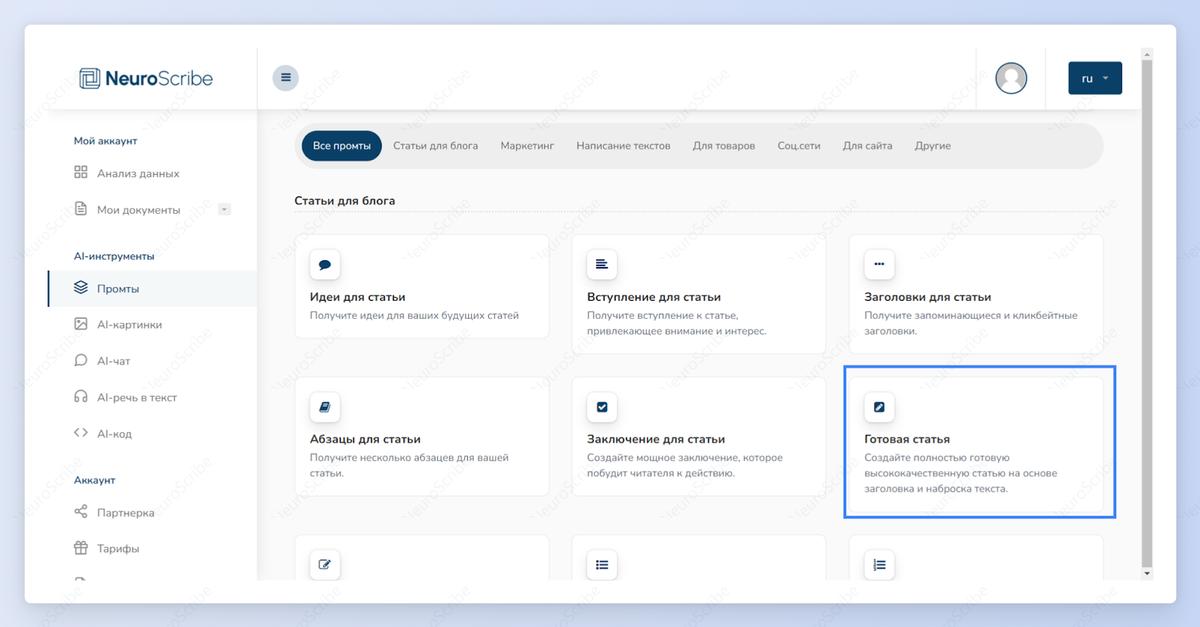Image resolution: width=1200 pixels, height=627 pixels.
Task: Open the user avatar profile
Action: click(x=1011, y=78)
